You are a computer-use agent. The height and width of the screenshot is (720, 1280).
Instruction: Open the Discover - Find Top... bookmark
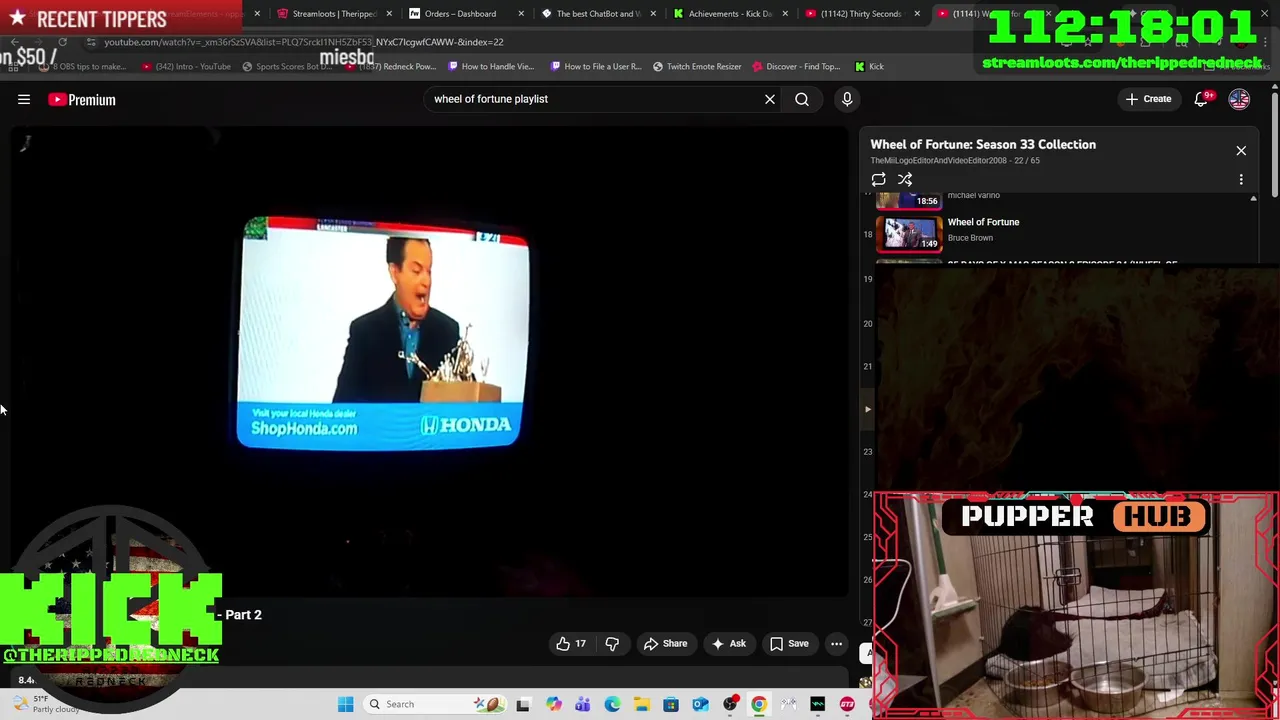797,67
